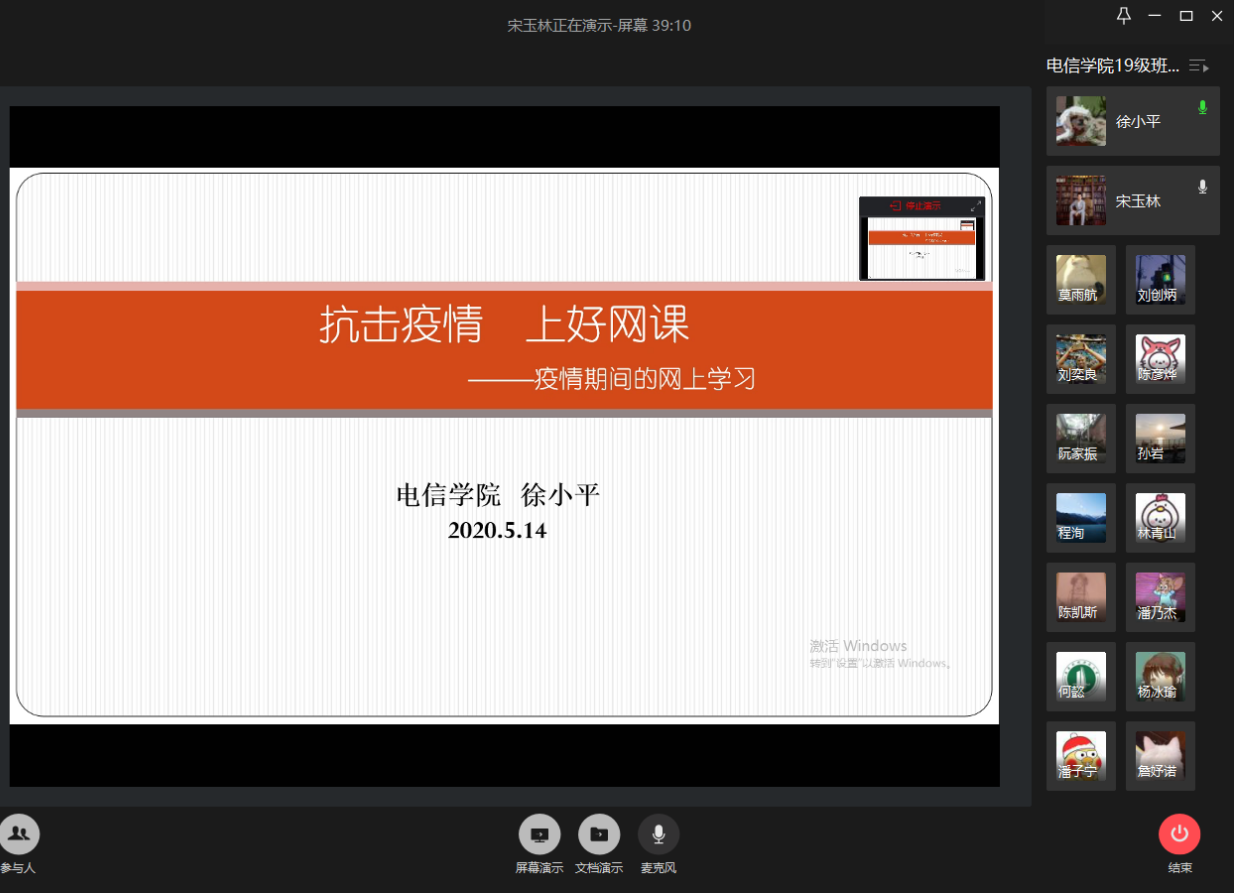Open the 参与人 participants panel
This screenshot has height=893, width=1234.
[x=18, y=834]
